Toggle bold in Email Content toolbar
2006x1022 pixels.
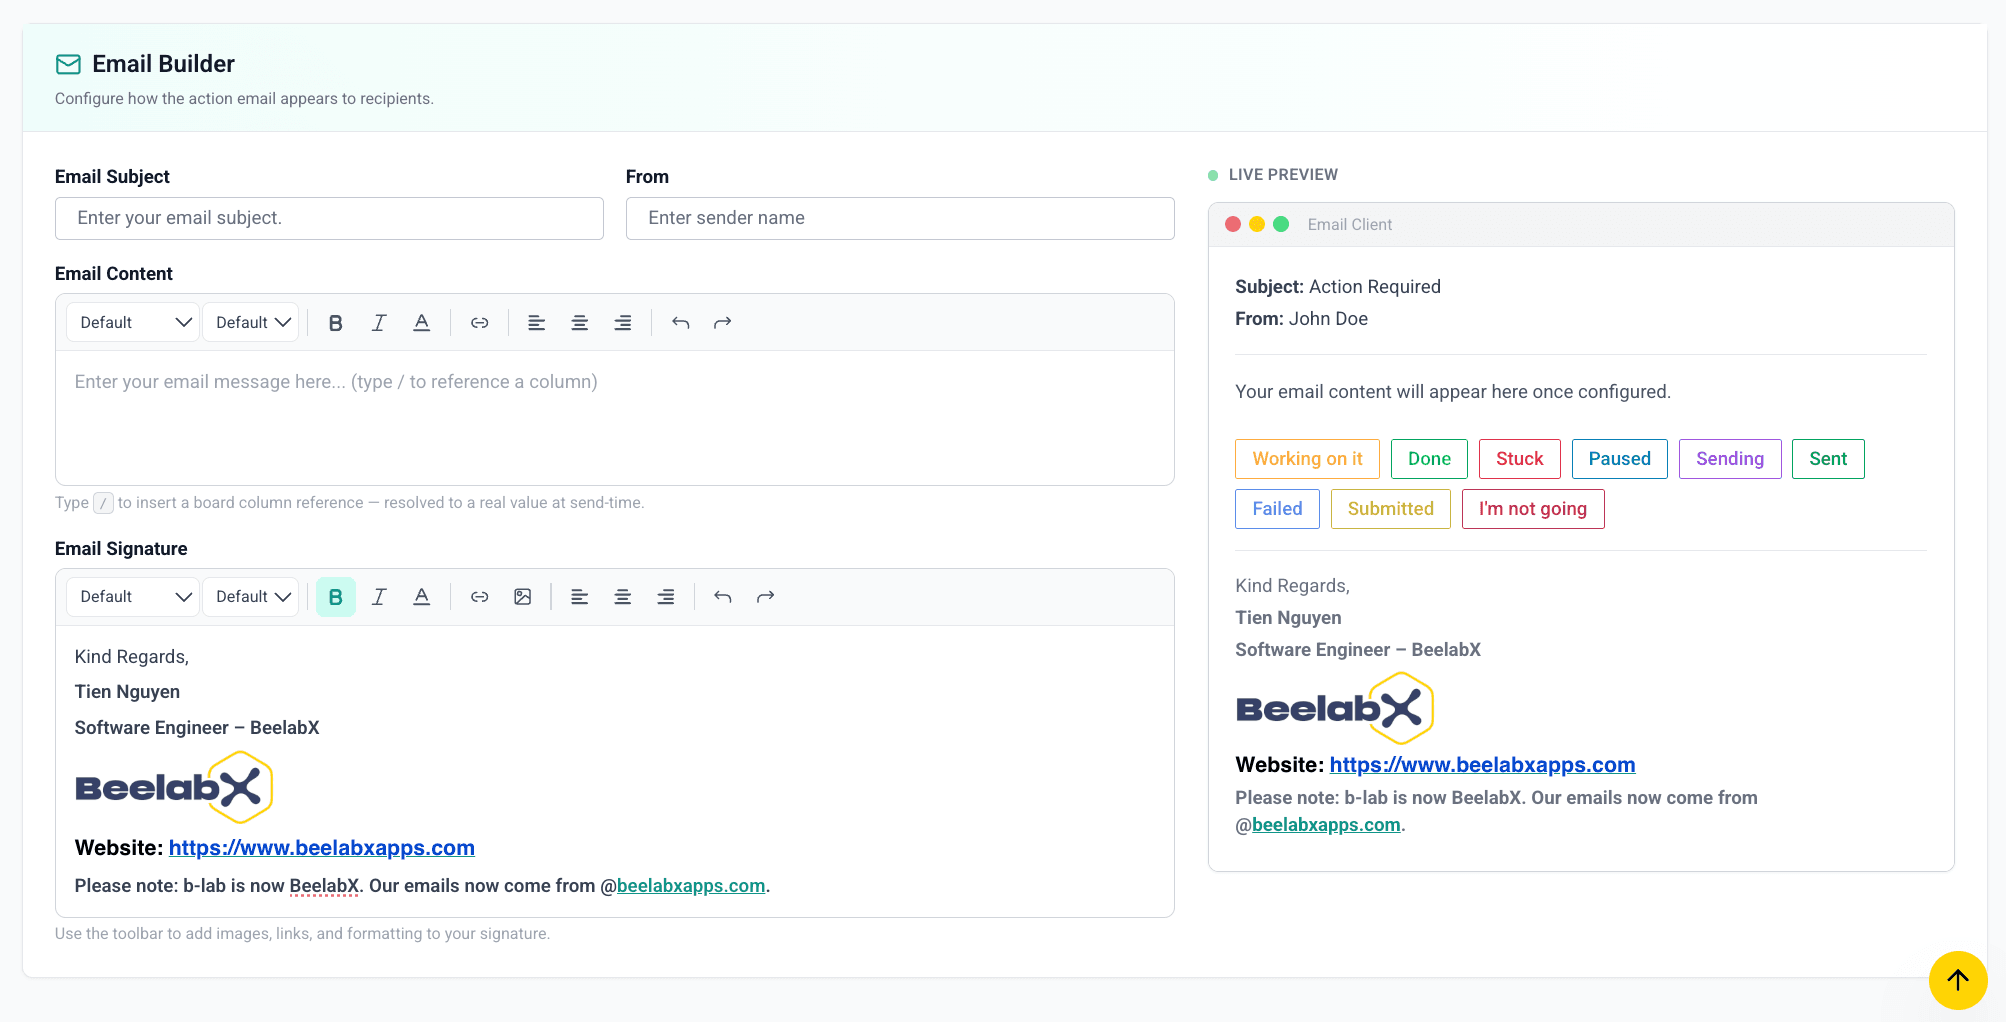[336, 322]
